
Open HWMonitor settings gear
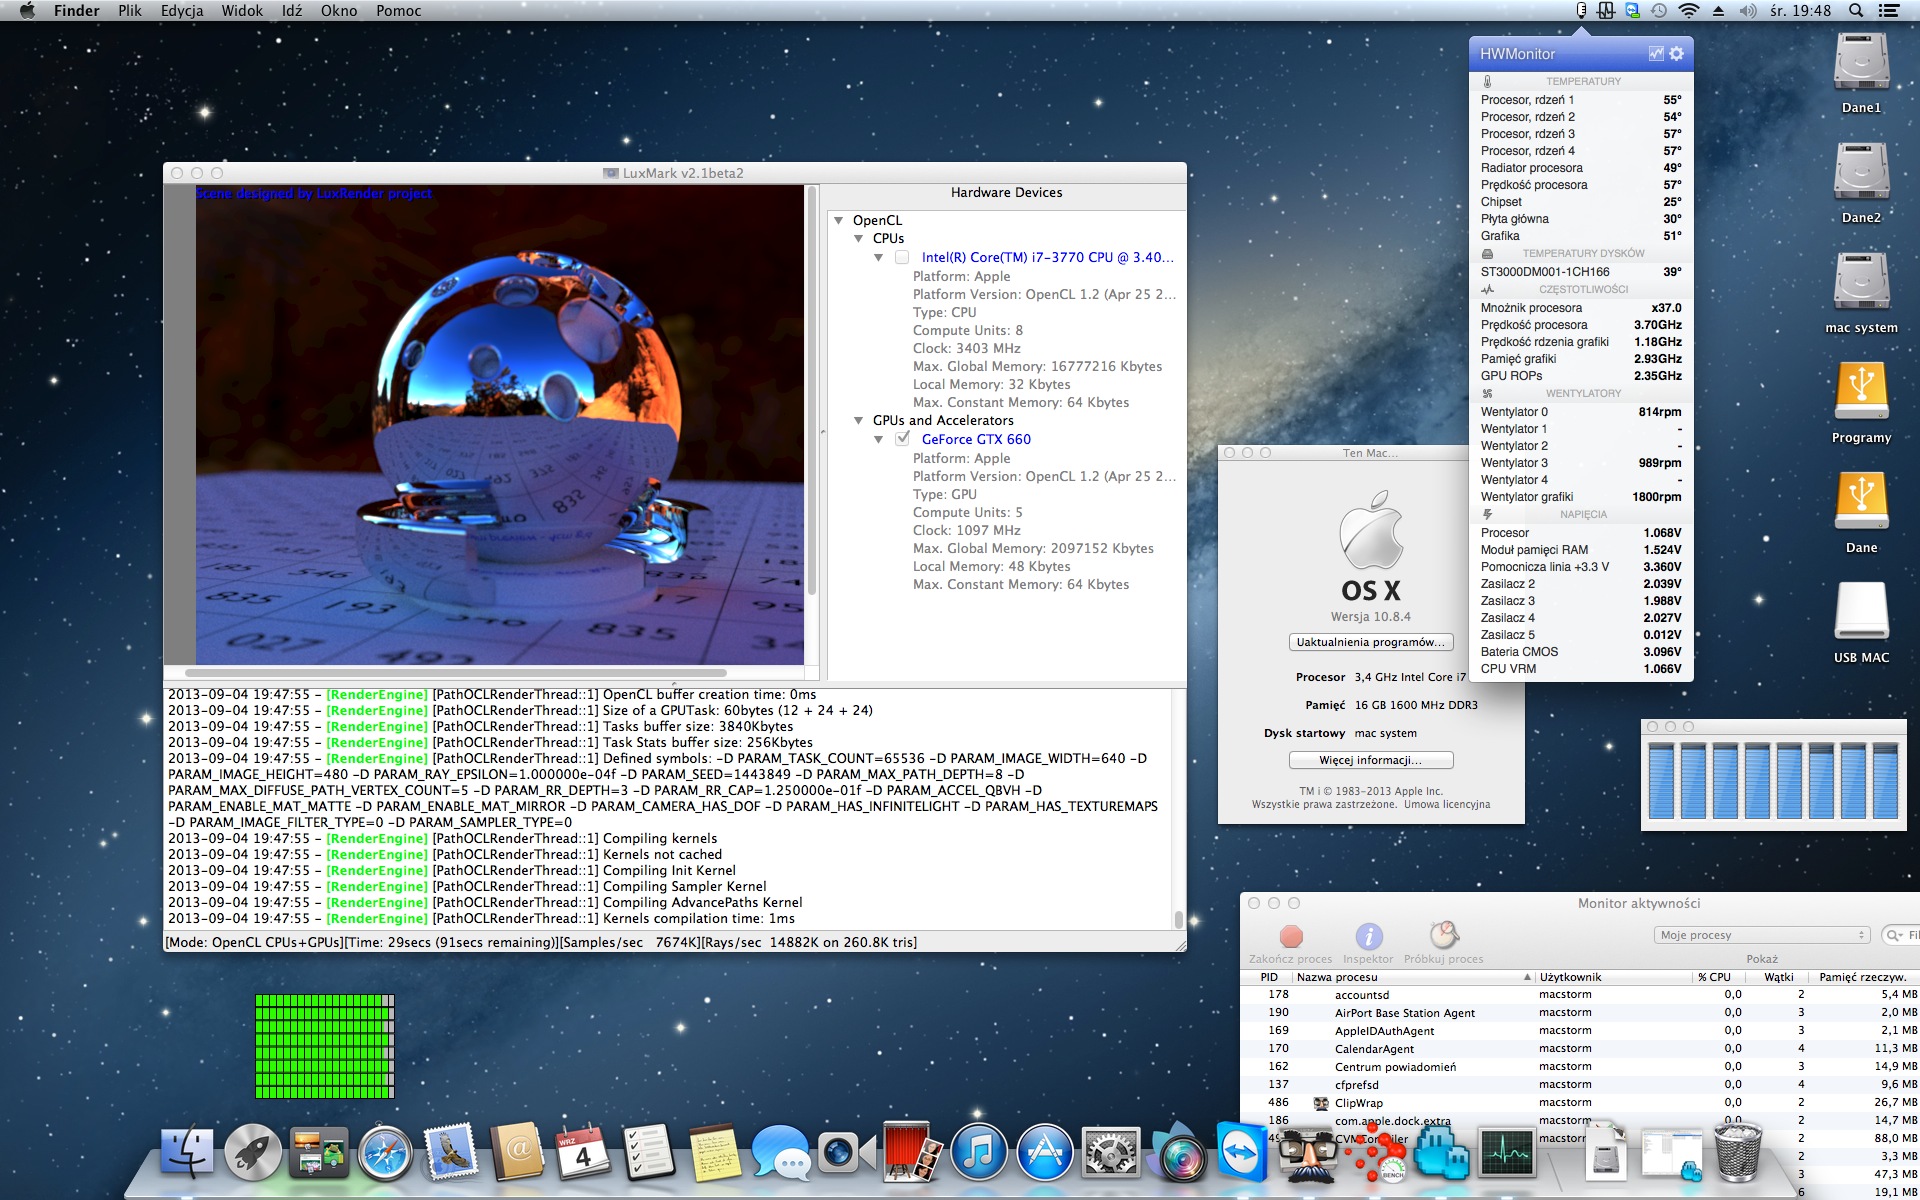point(1677,54)
